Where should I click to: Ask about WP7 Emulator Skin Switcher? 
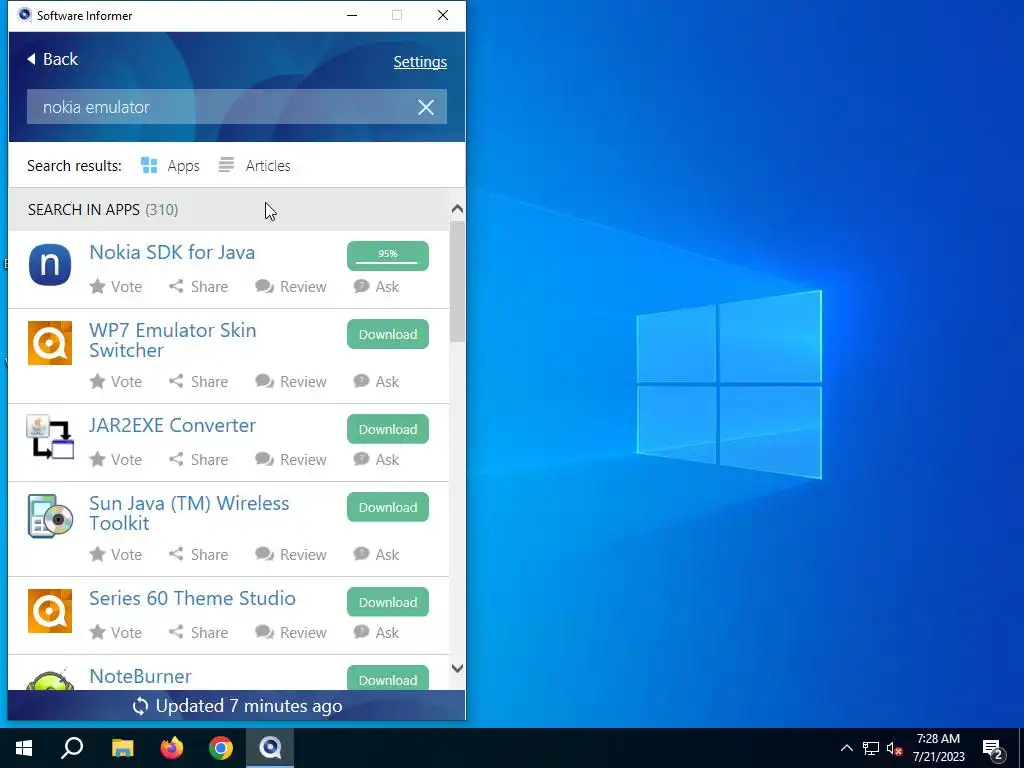pyautogui.click(x=376, y=381)
